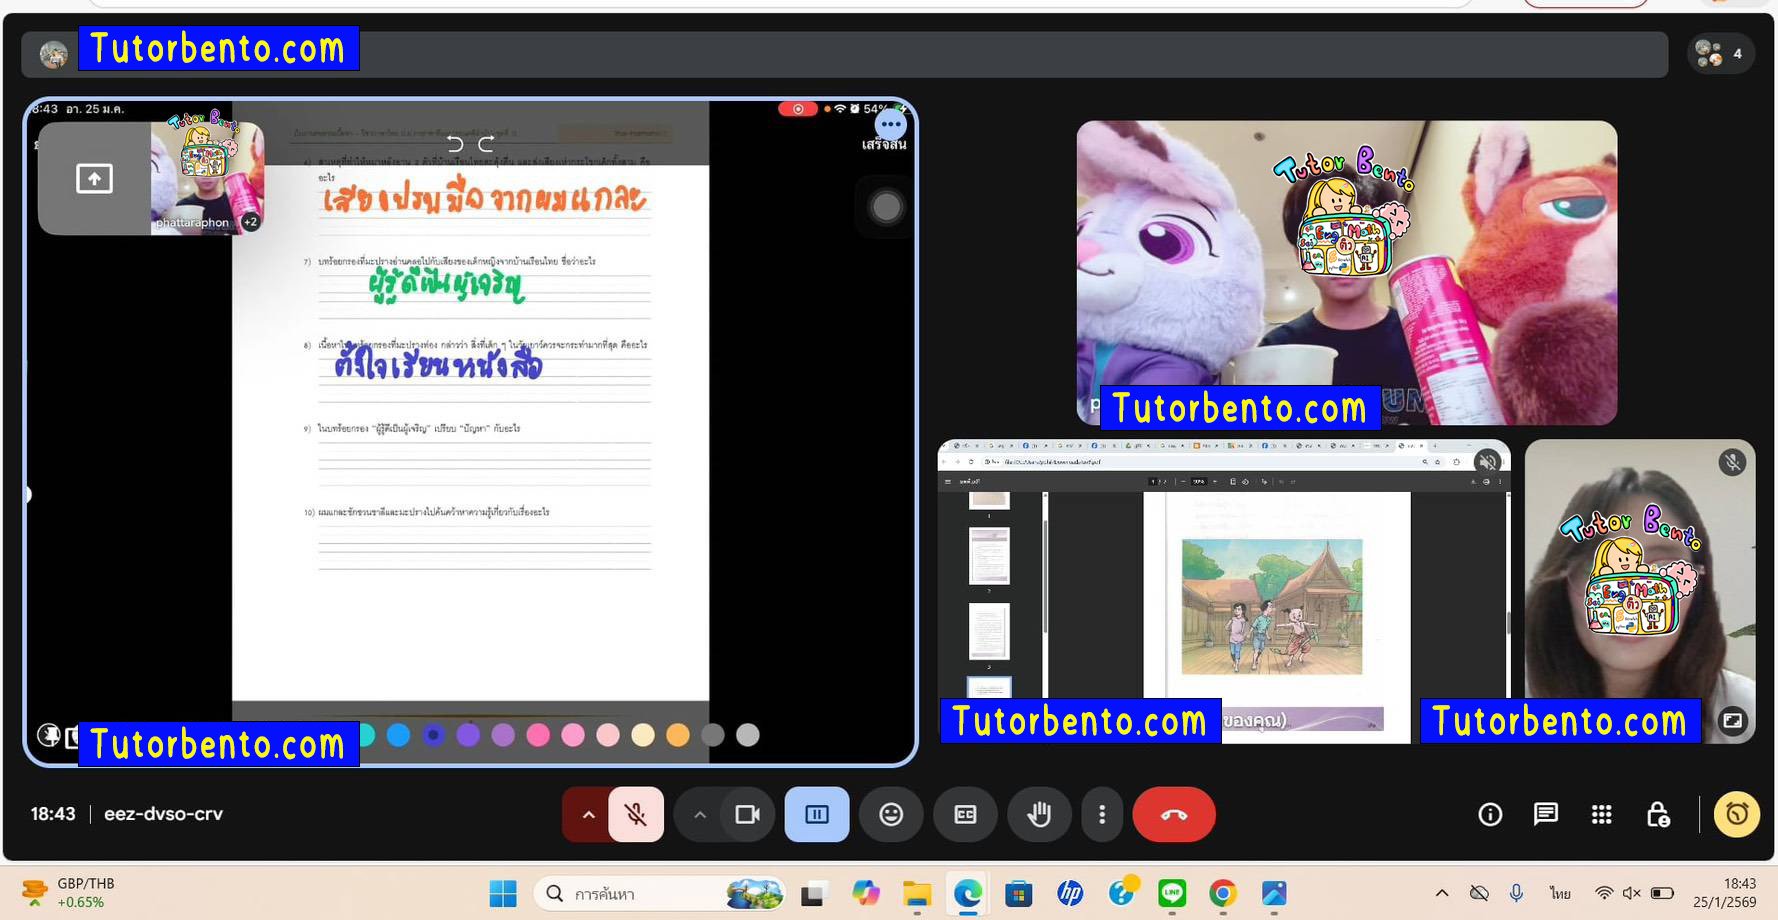Unmute the shared browser tab audio icon
This screenshot has height=920, width=1778.
[x=1489, y=461]
